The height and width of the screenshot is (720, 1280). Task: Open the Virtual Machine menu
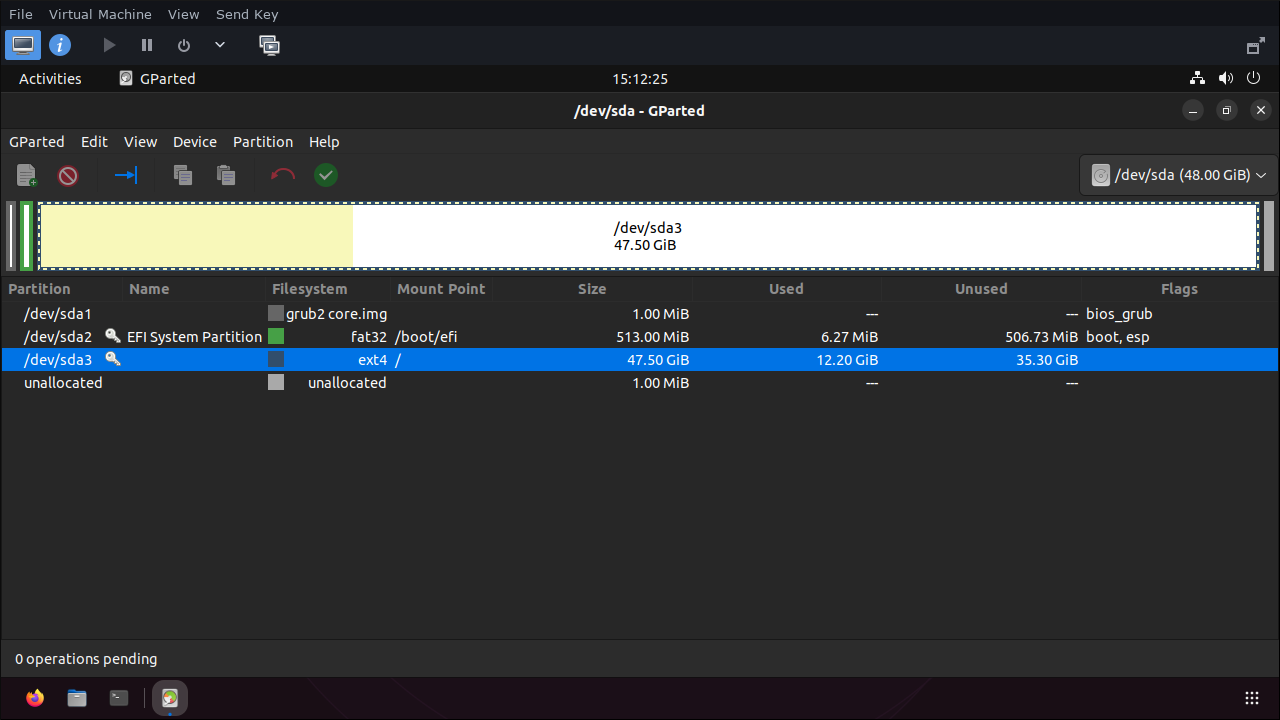coord(100,14)
